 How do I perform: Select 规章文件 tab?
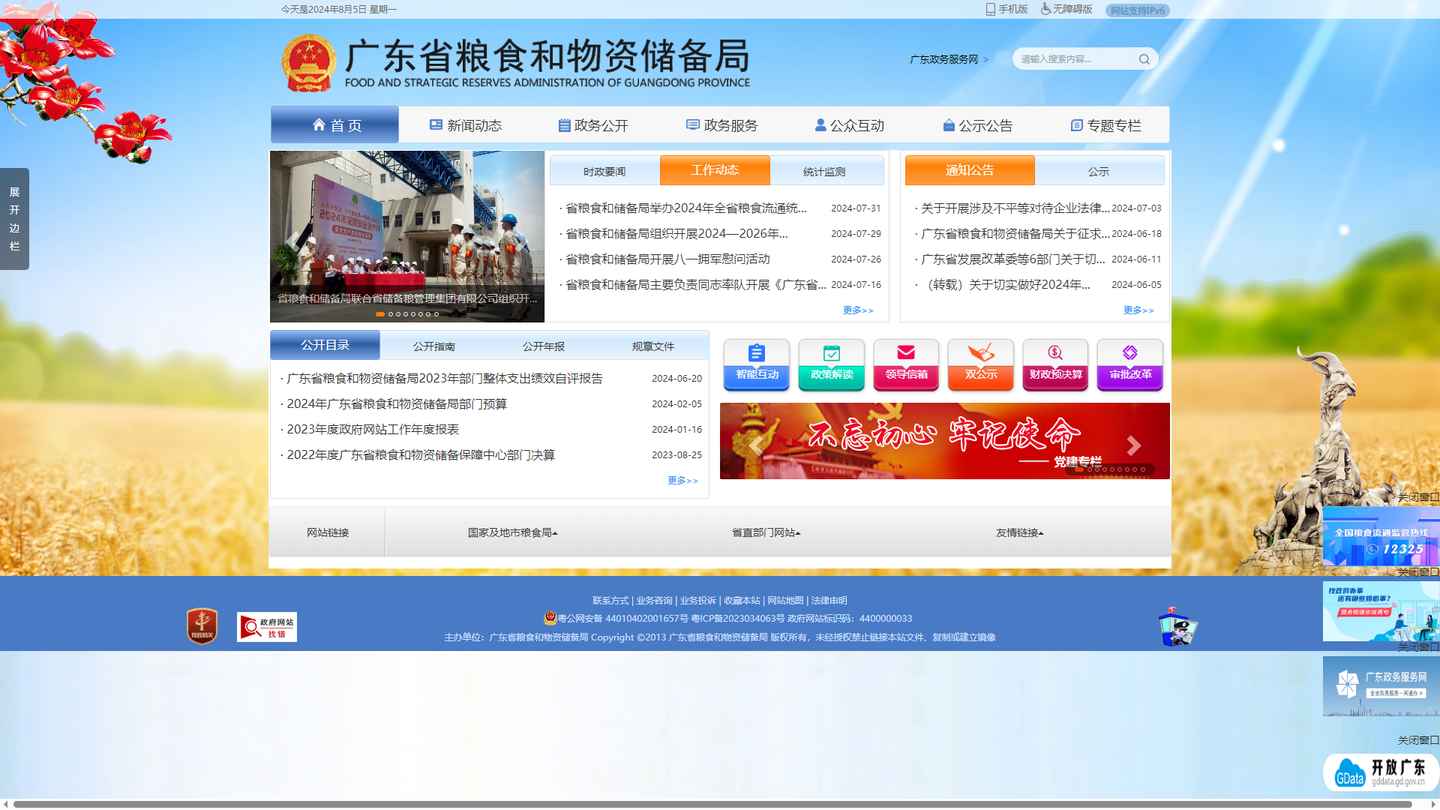pyautogui.click(x=653, y=346)
